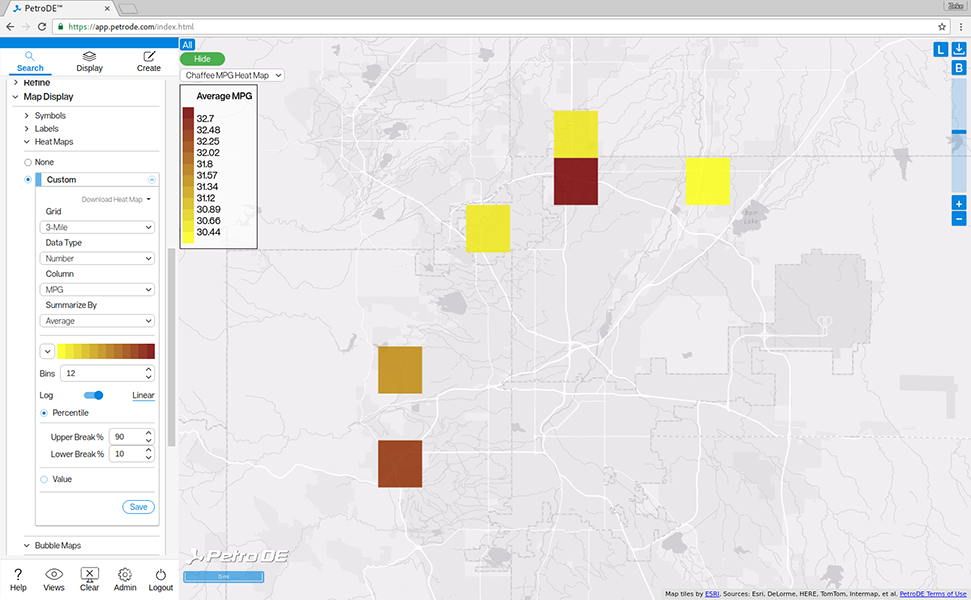
Task: Open the Column MPG dropdown
Action: 97,289
